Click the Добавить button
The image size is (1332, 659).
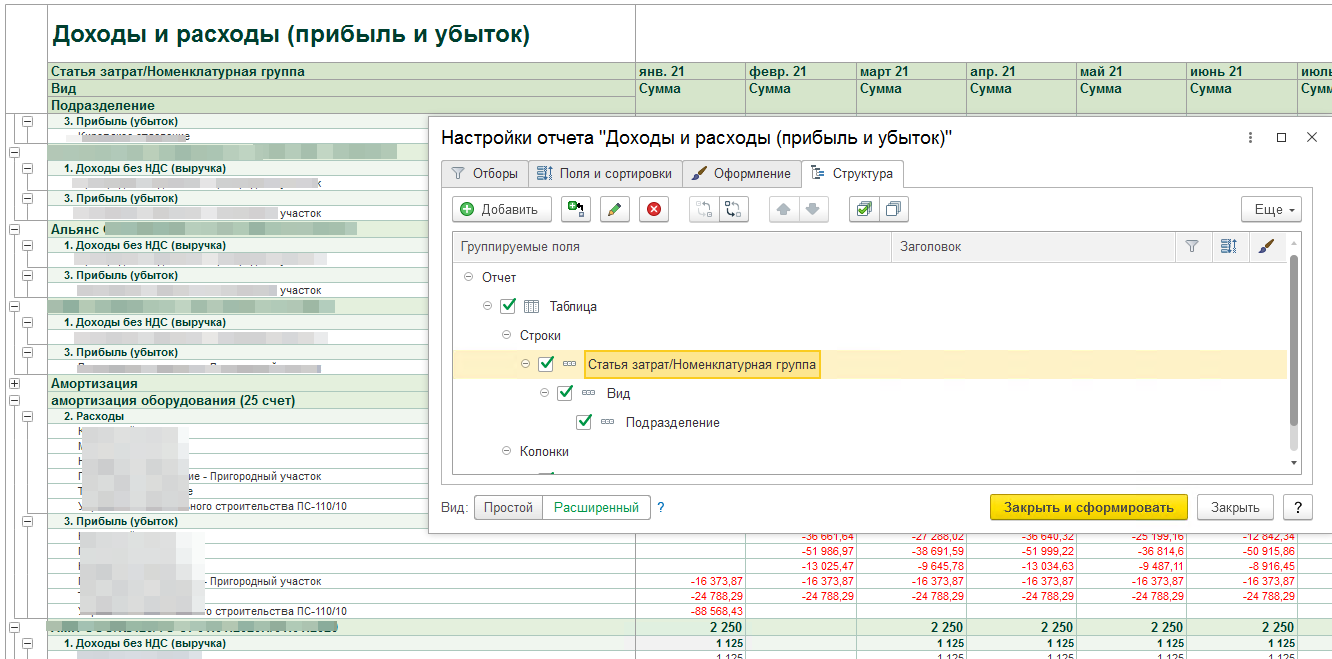[502, 209]
